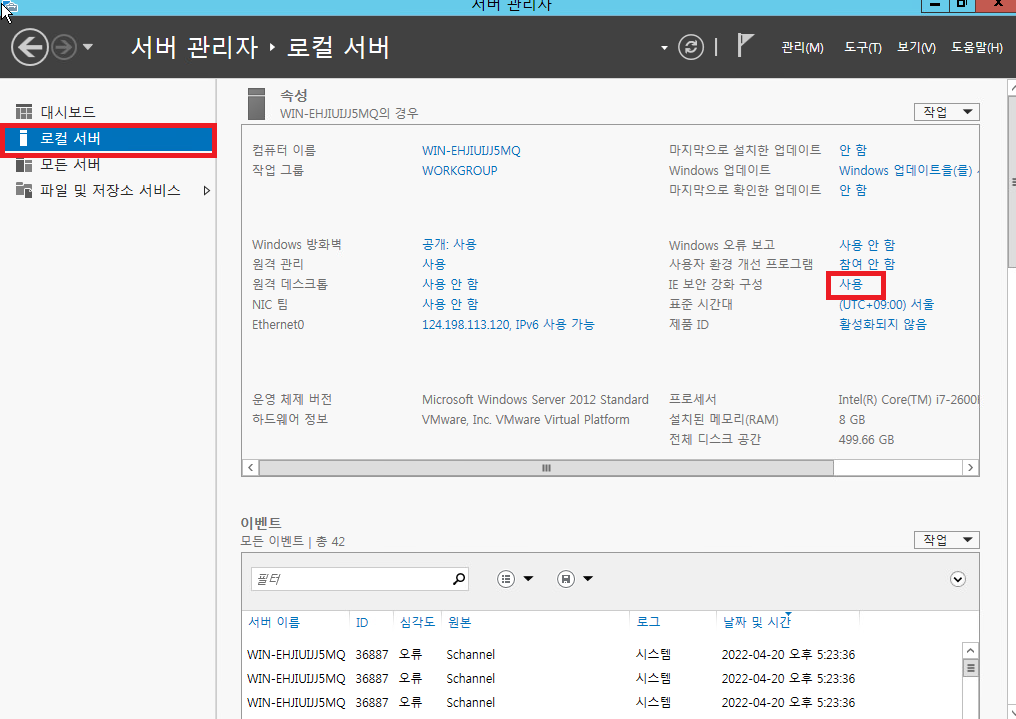The width and height of the screenshot is (1016, 719).
Task: Open the 작업 dropdown in 이벤트 section
Action: [x=947, y=540]
